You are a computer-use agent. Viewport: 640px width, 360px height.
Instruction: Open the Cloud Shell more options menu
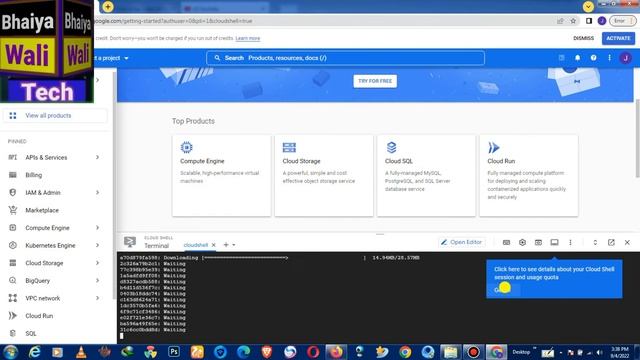coord(570,242)
